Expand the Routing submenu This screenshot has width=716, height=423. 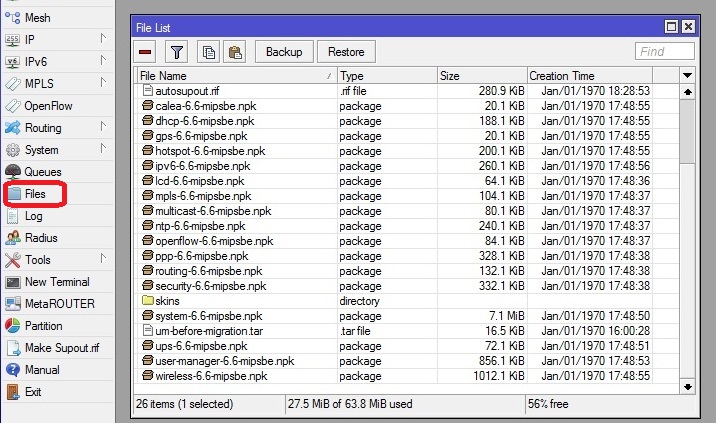click(x=42, y=128)
